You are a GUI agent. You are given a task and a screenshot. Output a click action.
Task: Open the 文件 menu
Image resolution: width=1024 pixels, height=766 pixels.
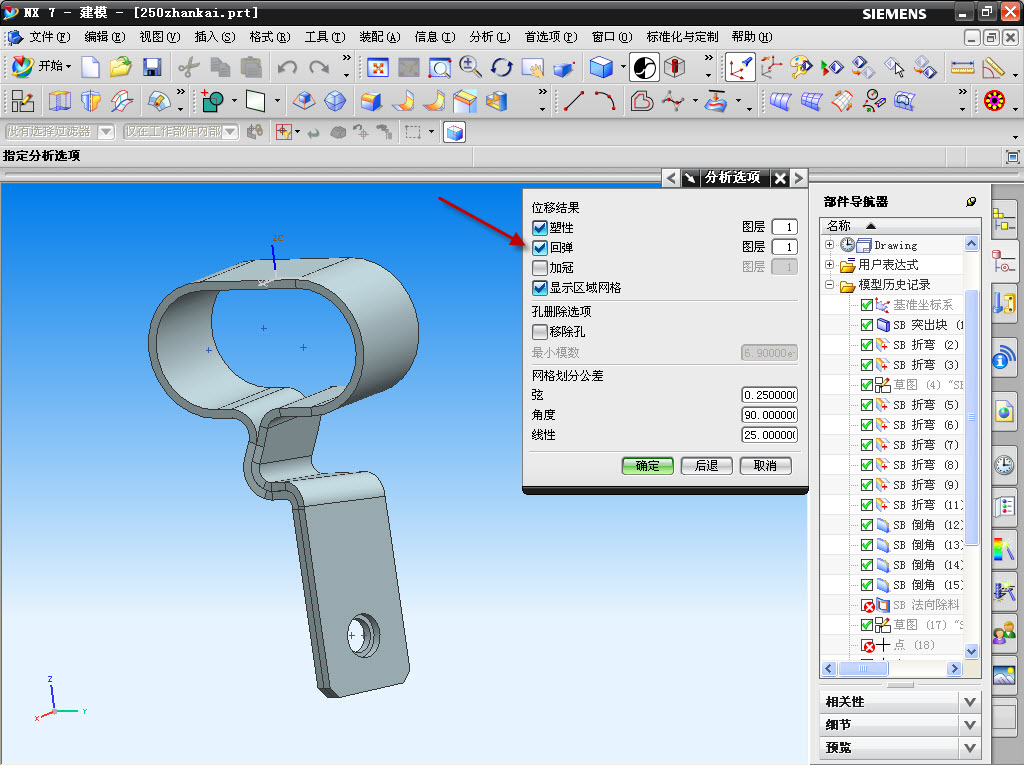click(x=48, y=37)
